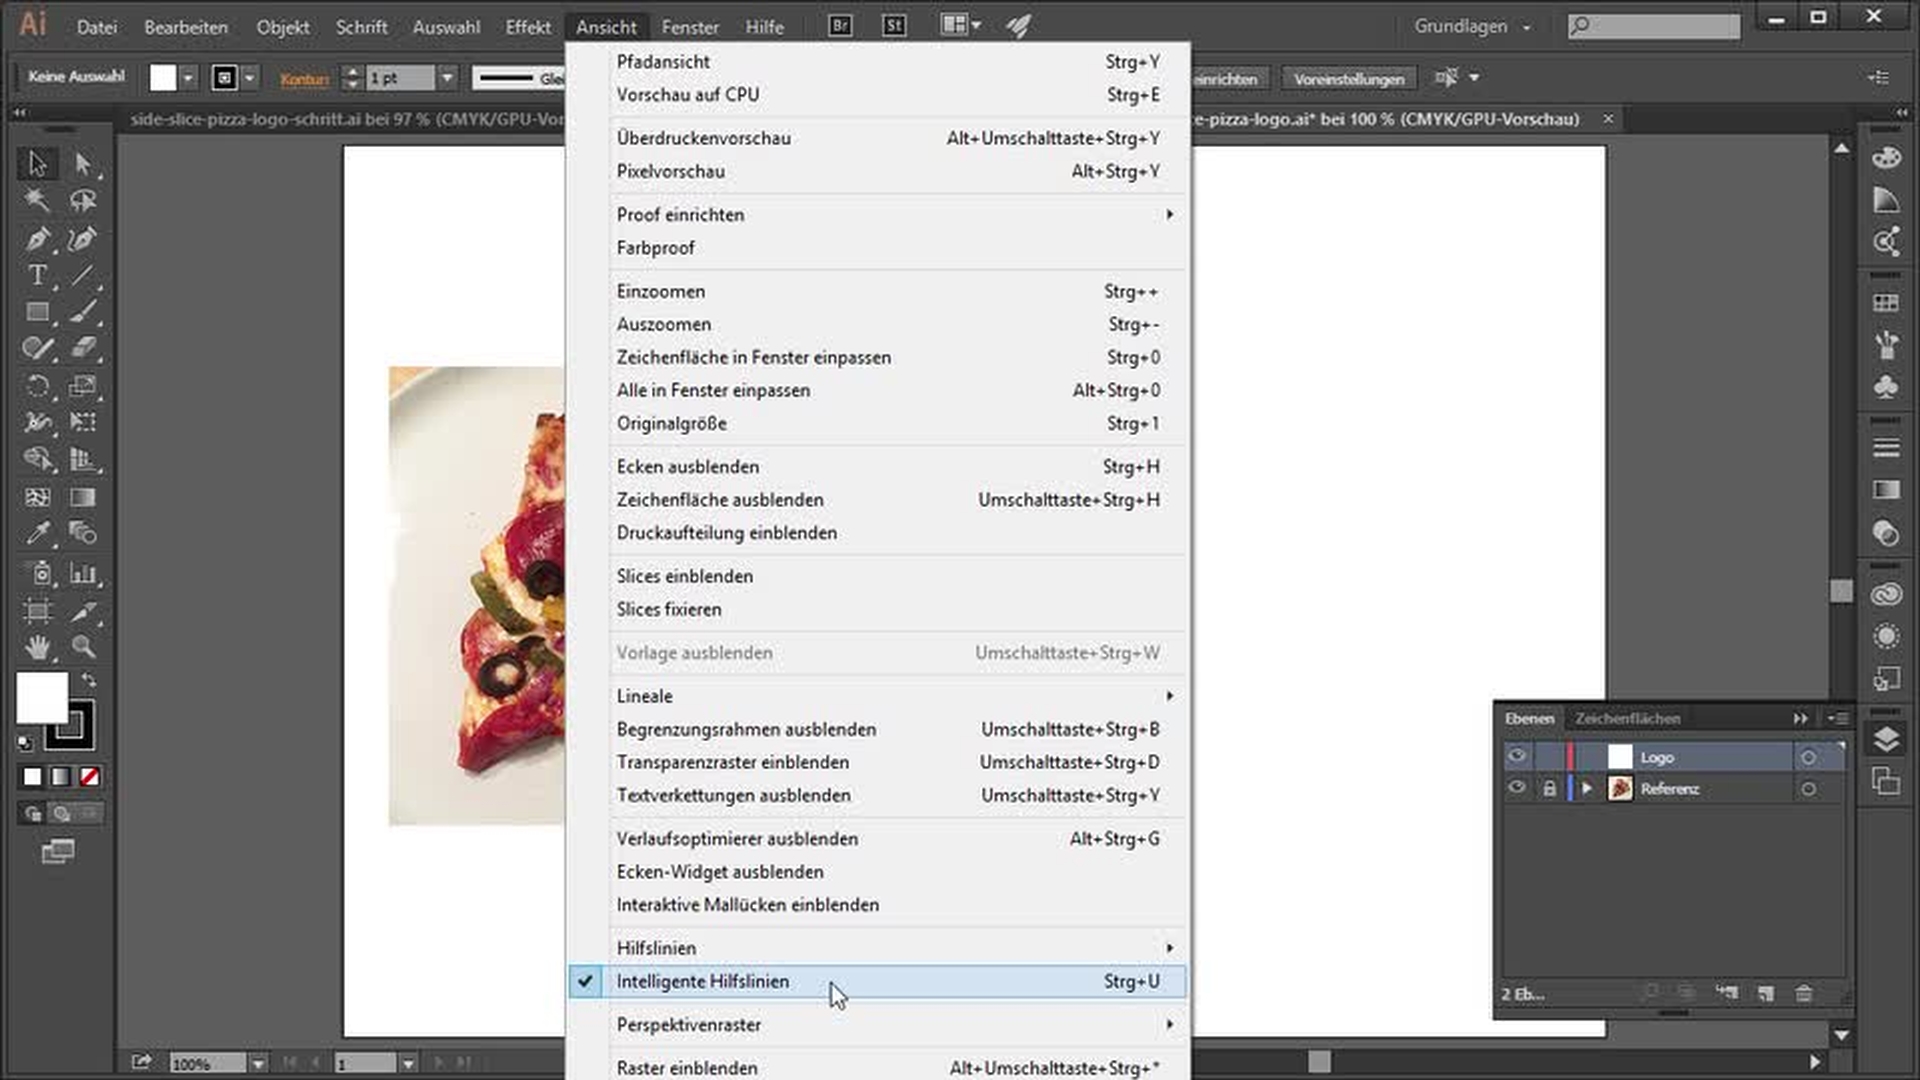This screenshot has height=1080, width=1920.
Task: Pick the Zoom tool in toolbar
Action: click(83, 647)
